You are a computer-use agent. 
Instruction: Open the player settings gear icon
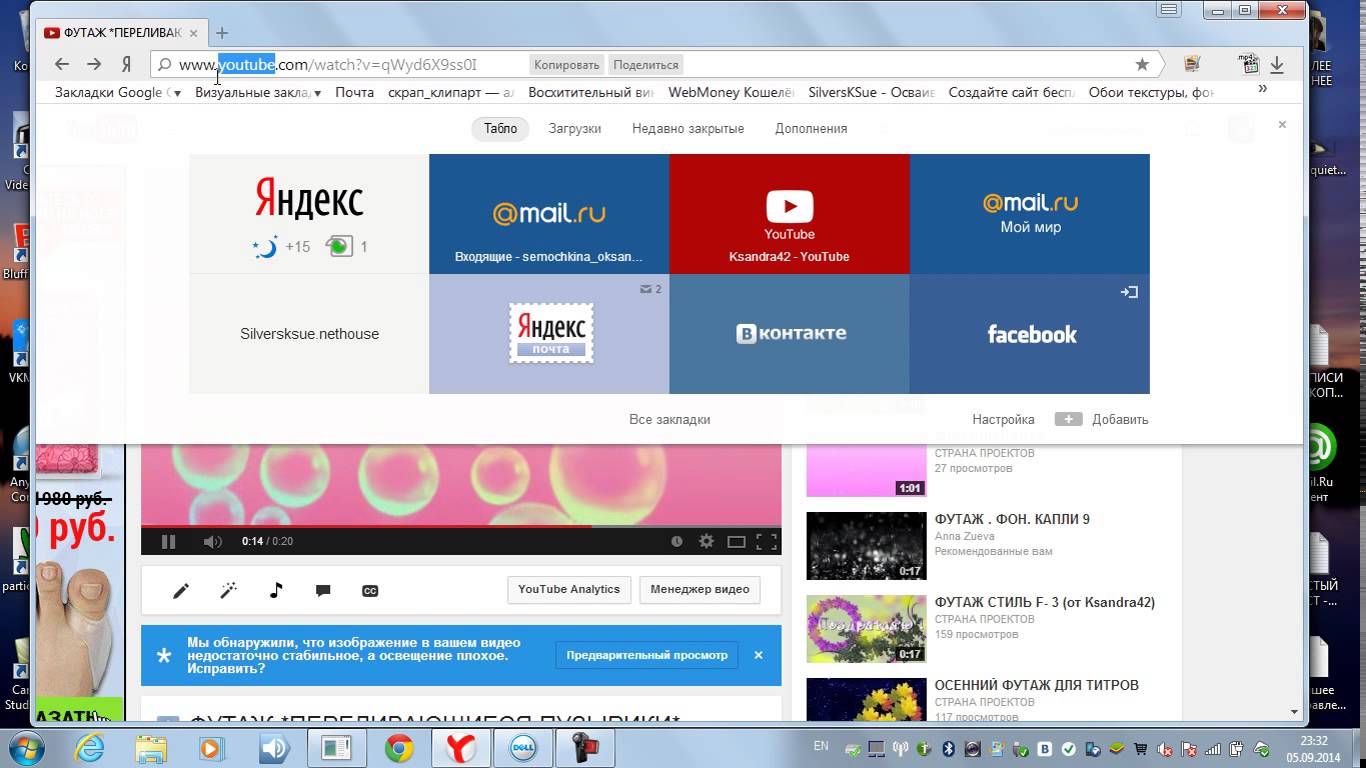(706, 541)
